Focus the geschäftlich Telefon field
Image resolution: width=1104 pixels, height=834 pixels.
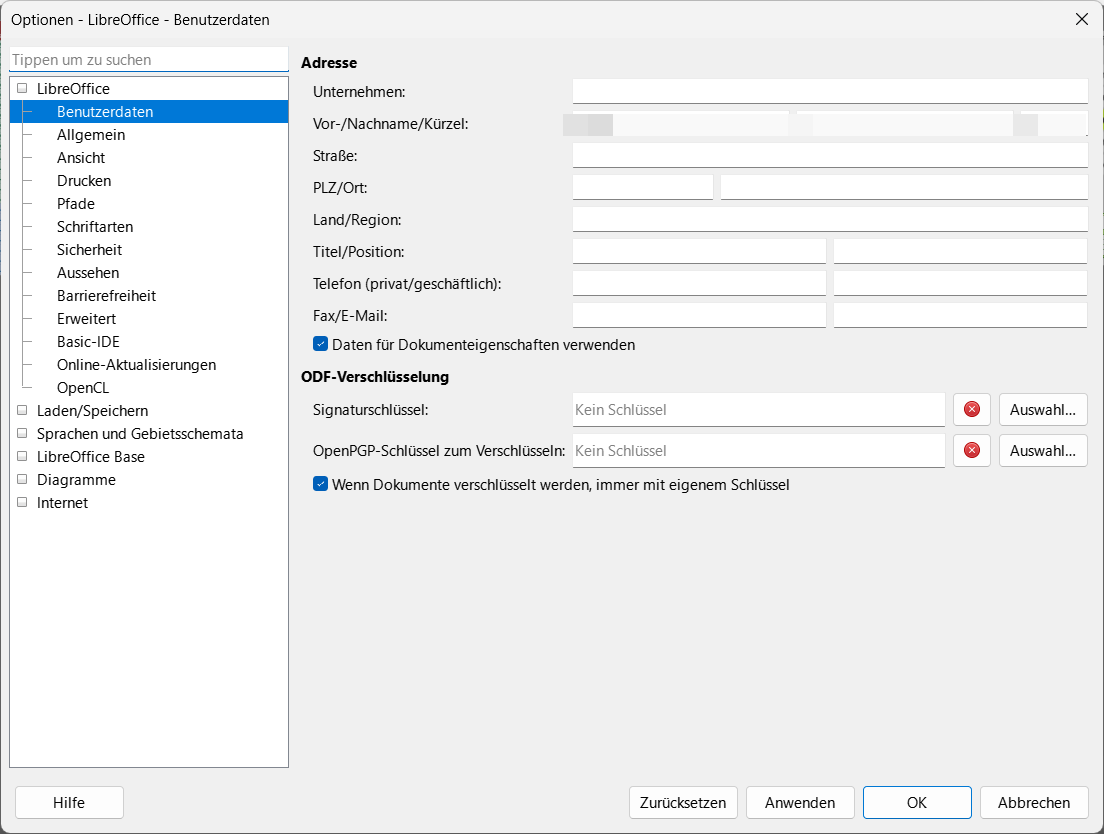coord(960,284)
